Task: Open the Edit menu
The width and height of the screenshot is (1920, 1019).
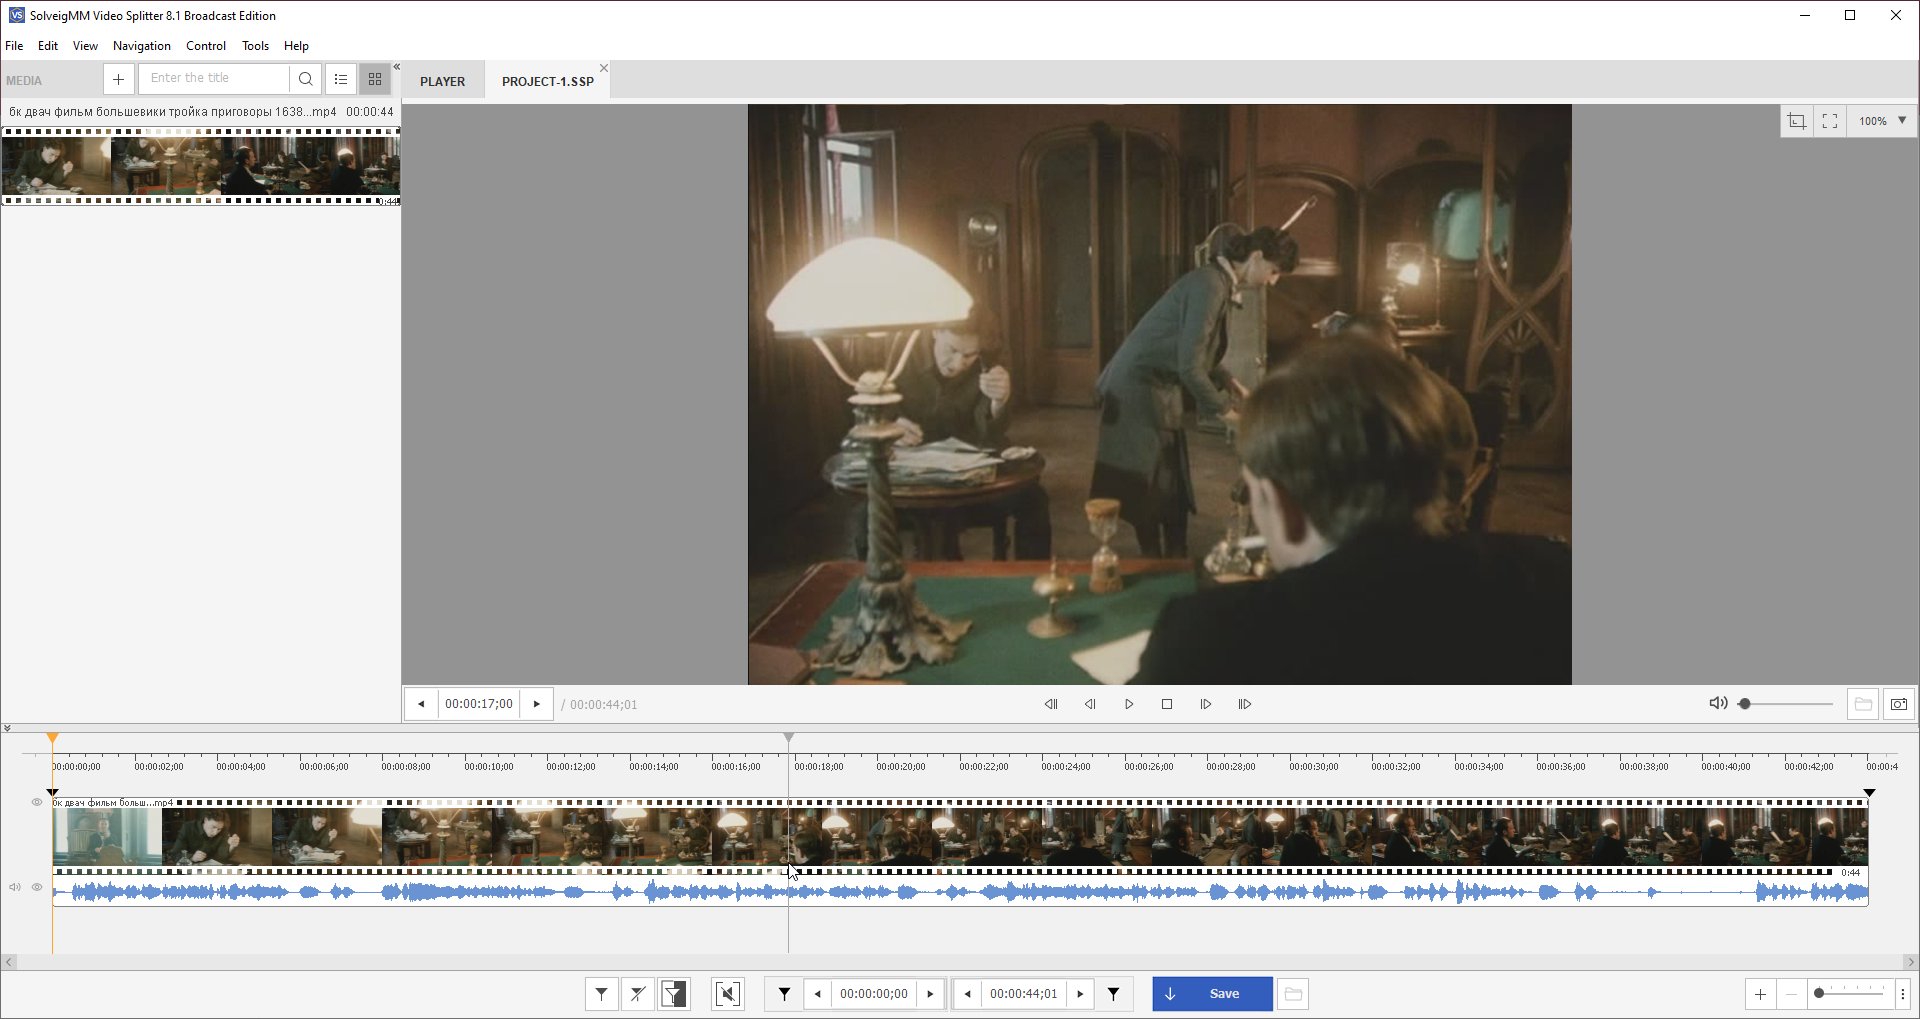Action: pos(48,46)
